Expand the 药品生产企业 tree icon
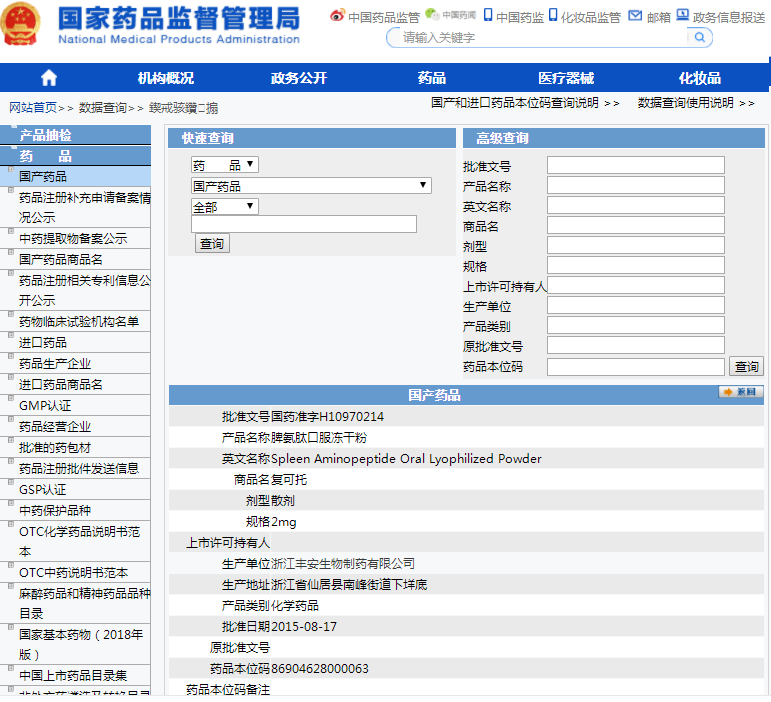The height and width of the screenshot is (702, 771). coord(11,356)
